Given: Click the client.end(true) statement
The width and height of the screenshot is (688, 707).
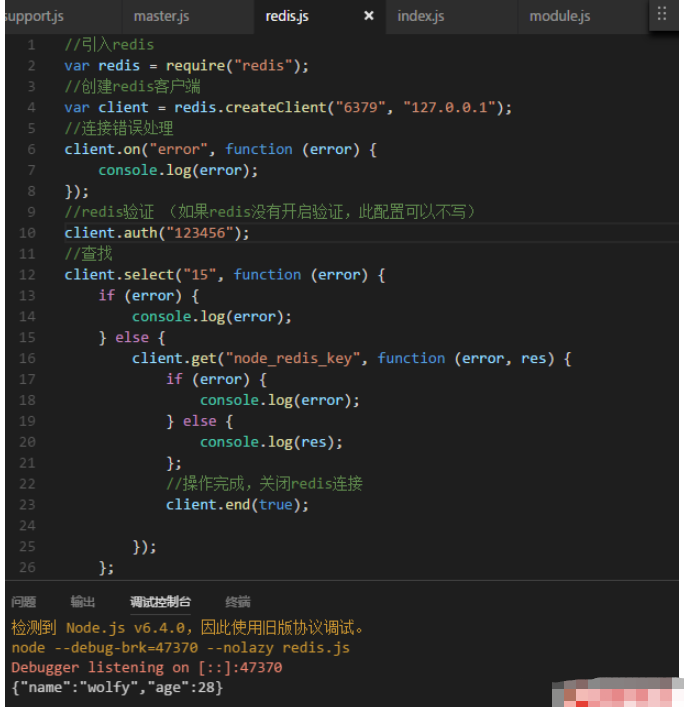Looking at the screenshot, I should pyautogui.click(x=237, y=505).
